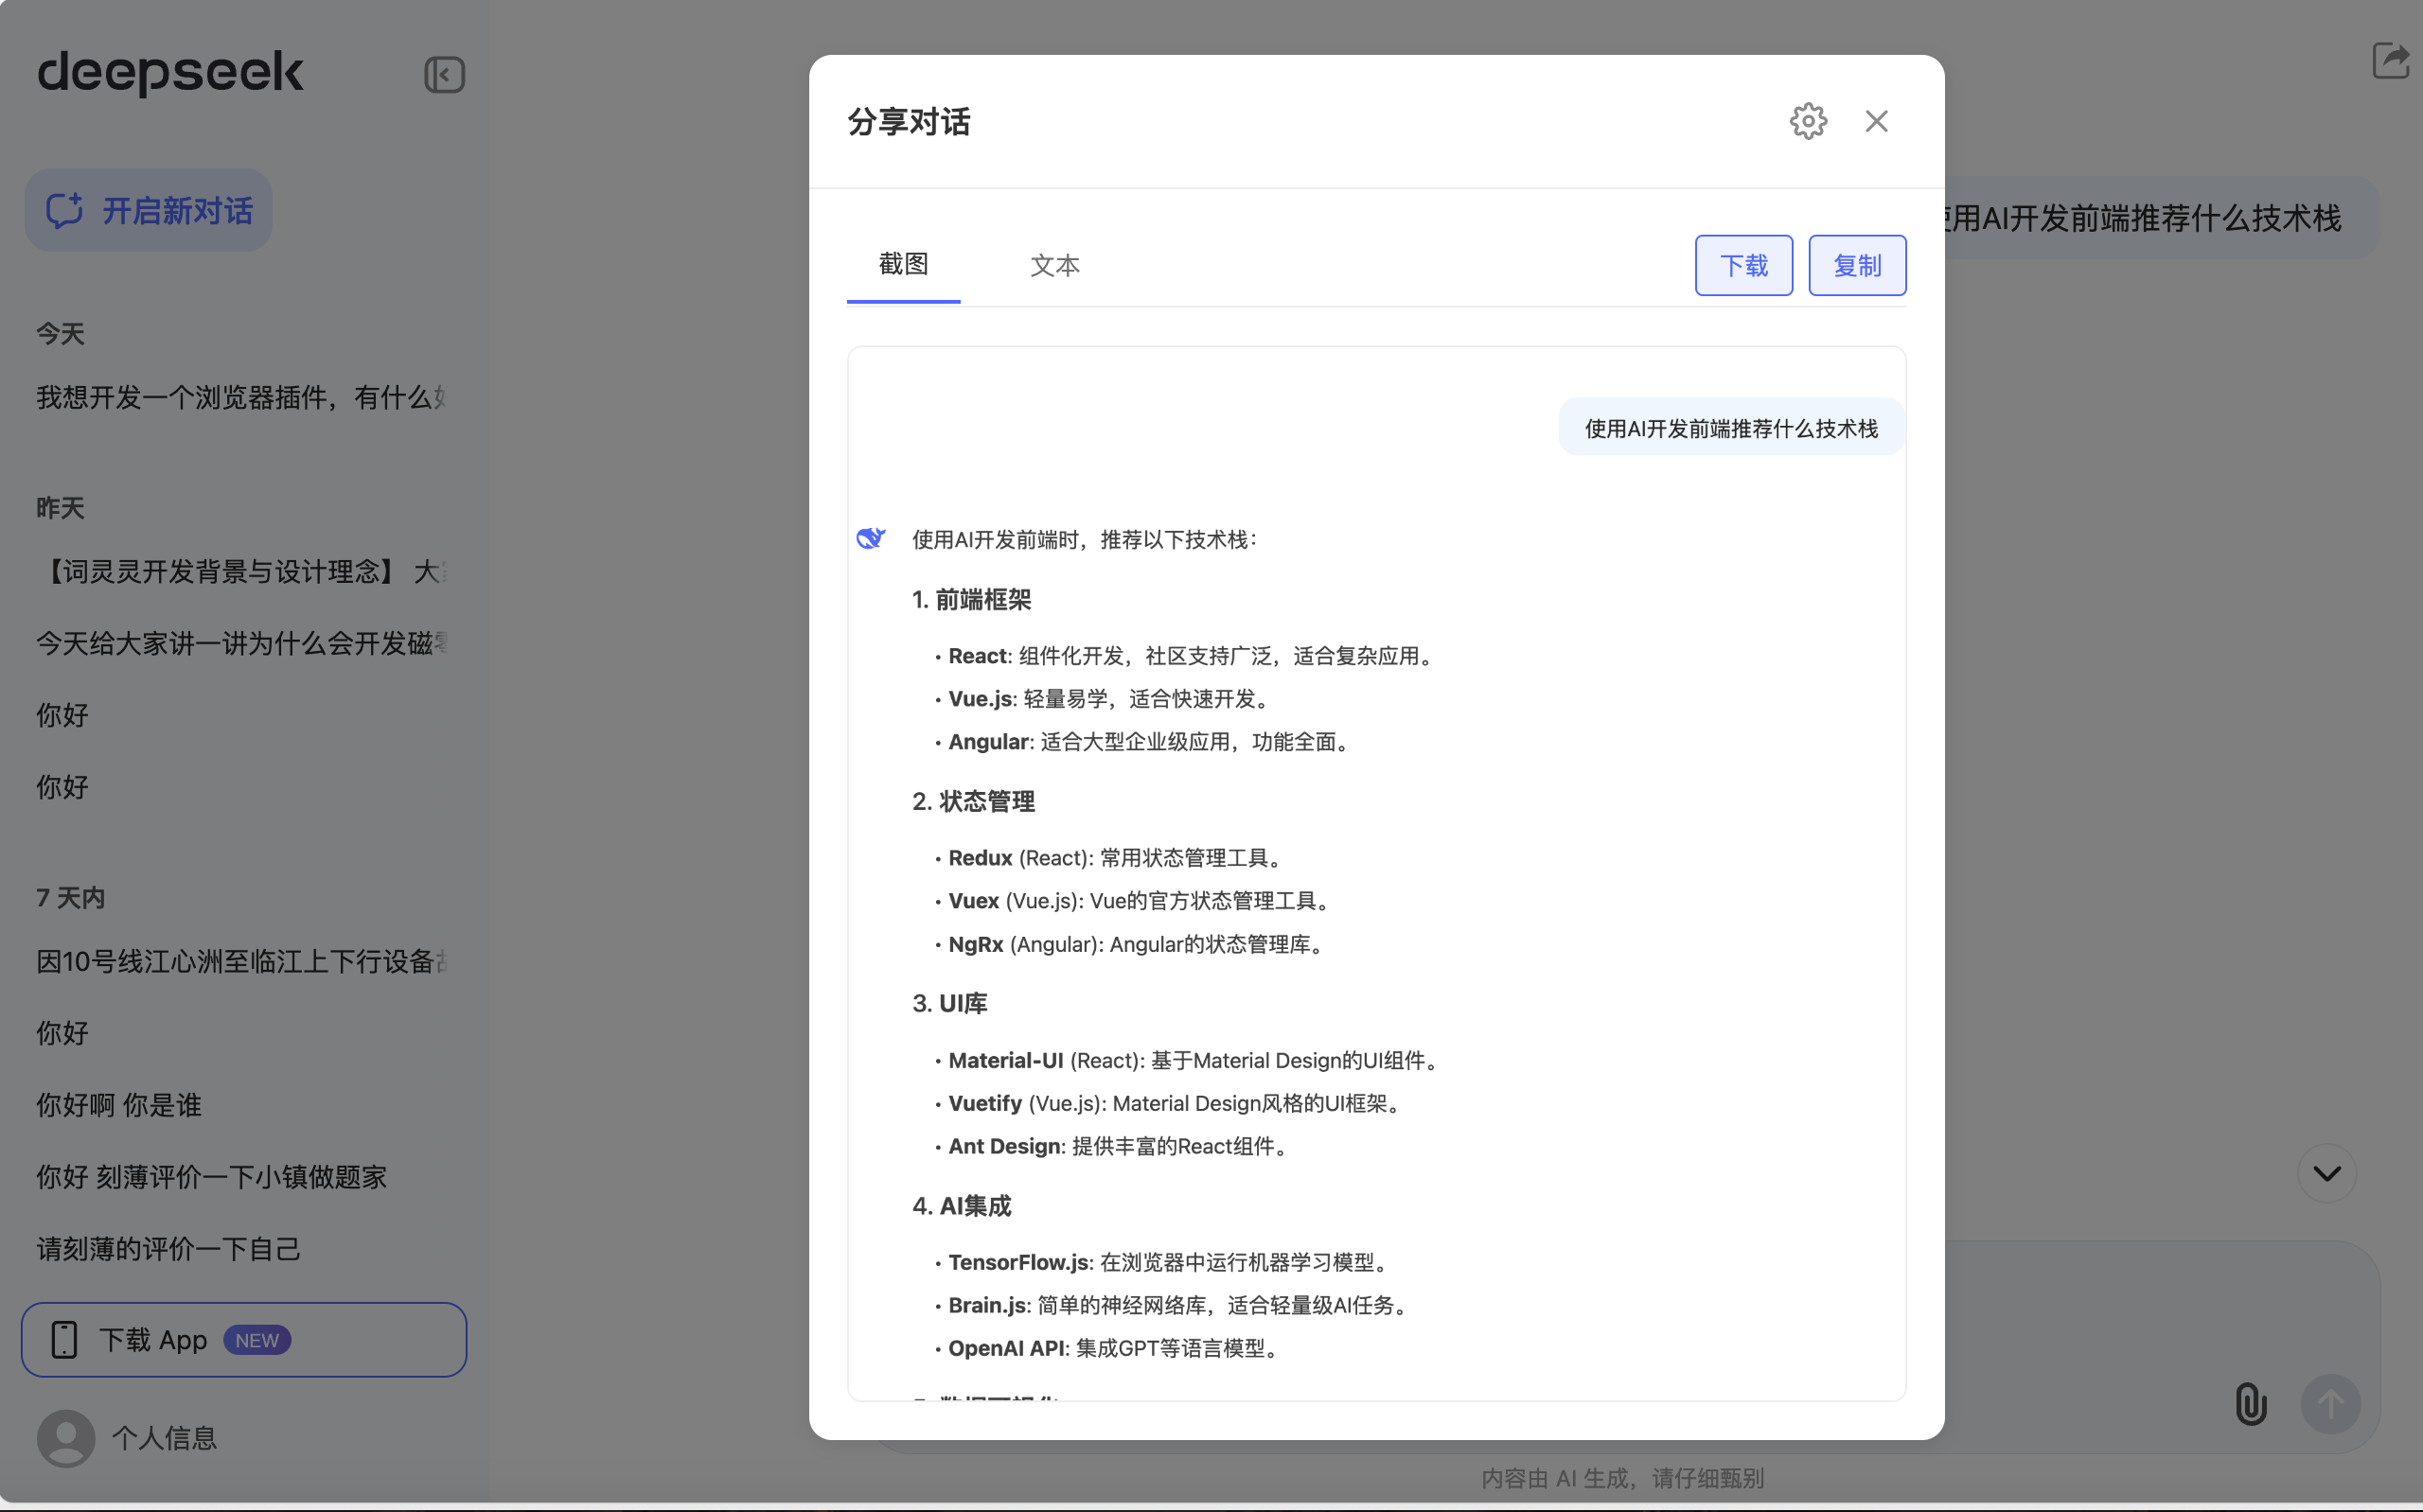Click the Brain.js bullet line
The image size is (2423, 1512).
1176,1306
